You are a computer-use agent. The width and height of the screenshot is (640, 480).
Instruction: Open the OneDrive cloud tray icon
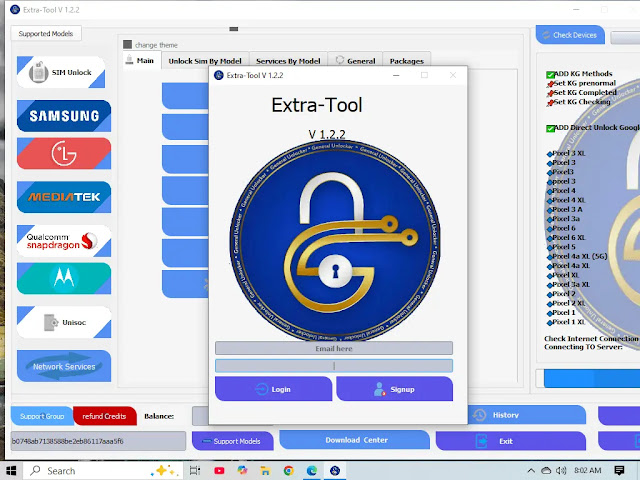pyautogui.click(x=546, y=471)
